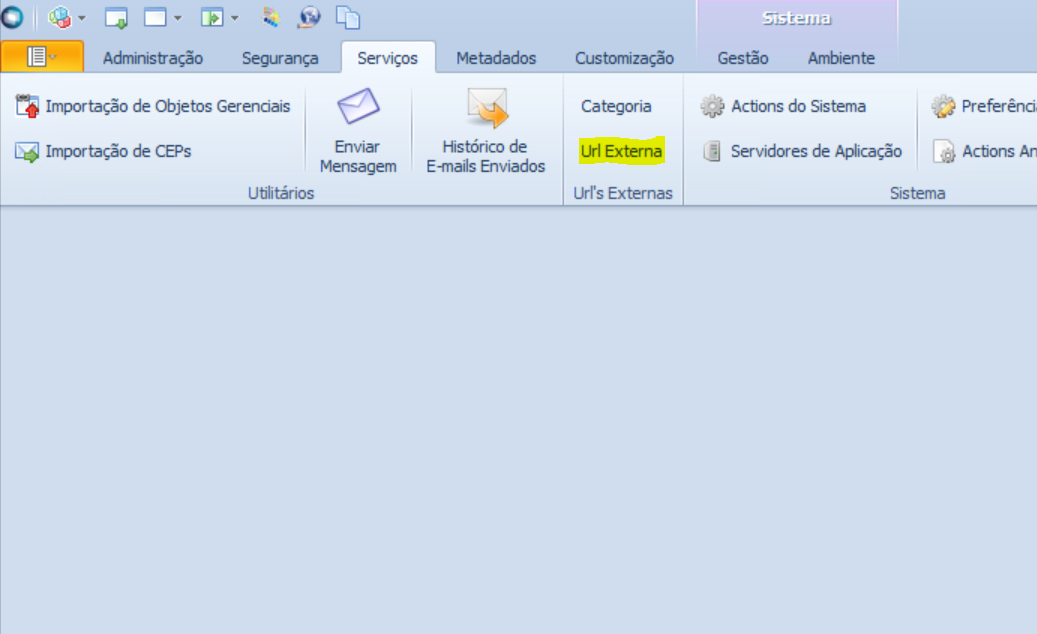Open Categoria in Url's Externas group
This screenshot has width=1037, height=634.
tap(616, 106)
